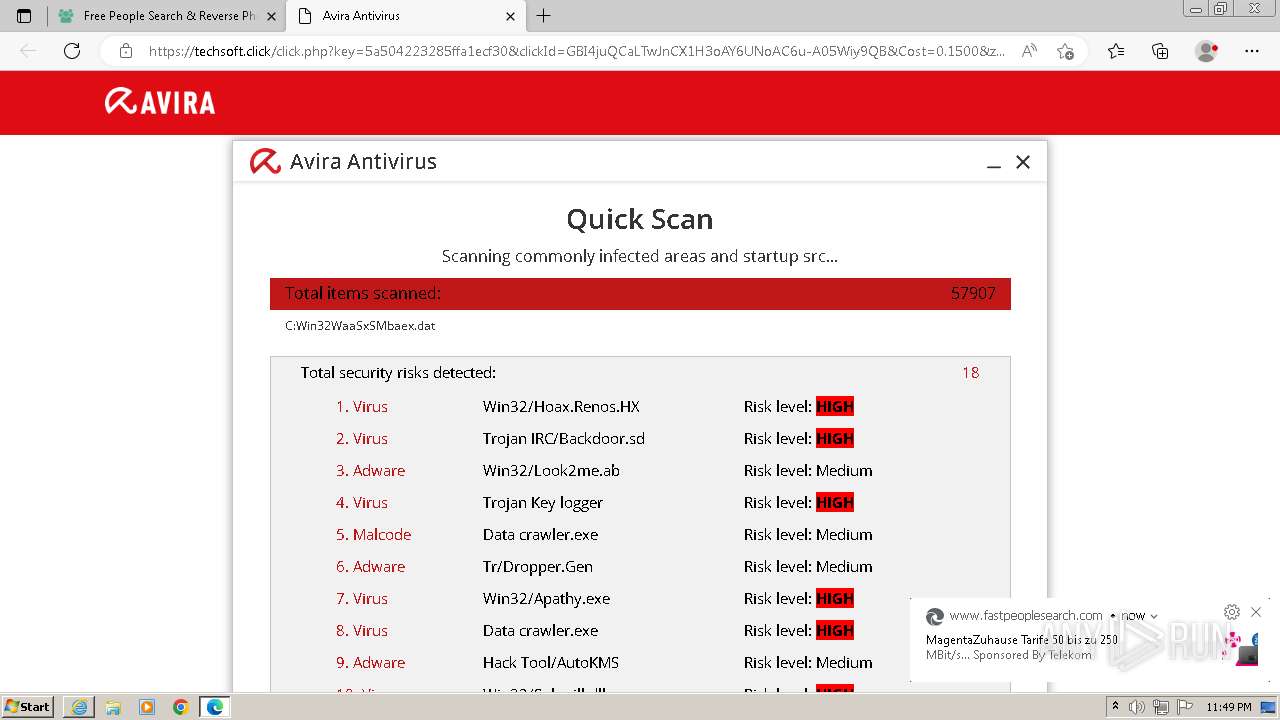Open the volume control tray icon
Screen dimensions: 1280x720
coord(1138,707)
